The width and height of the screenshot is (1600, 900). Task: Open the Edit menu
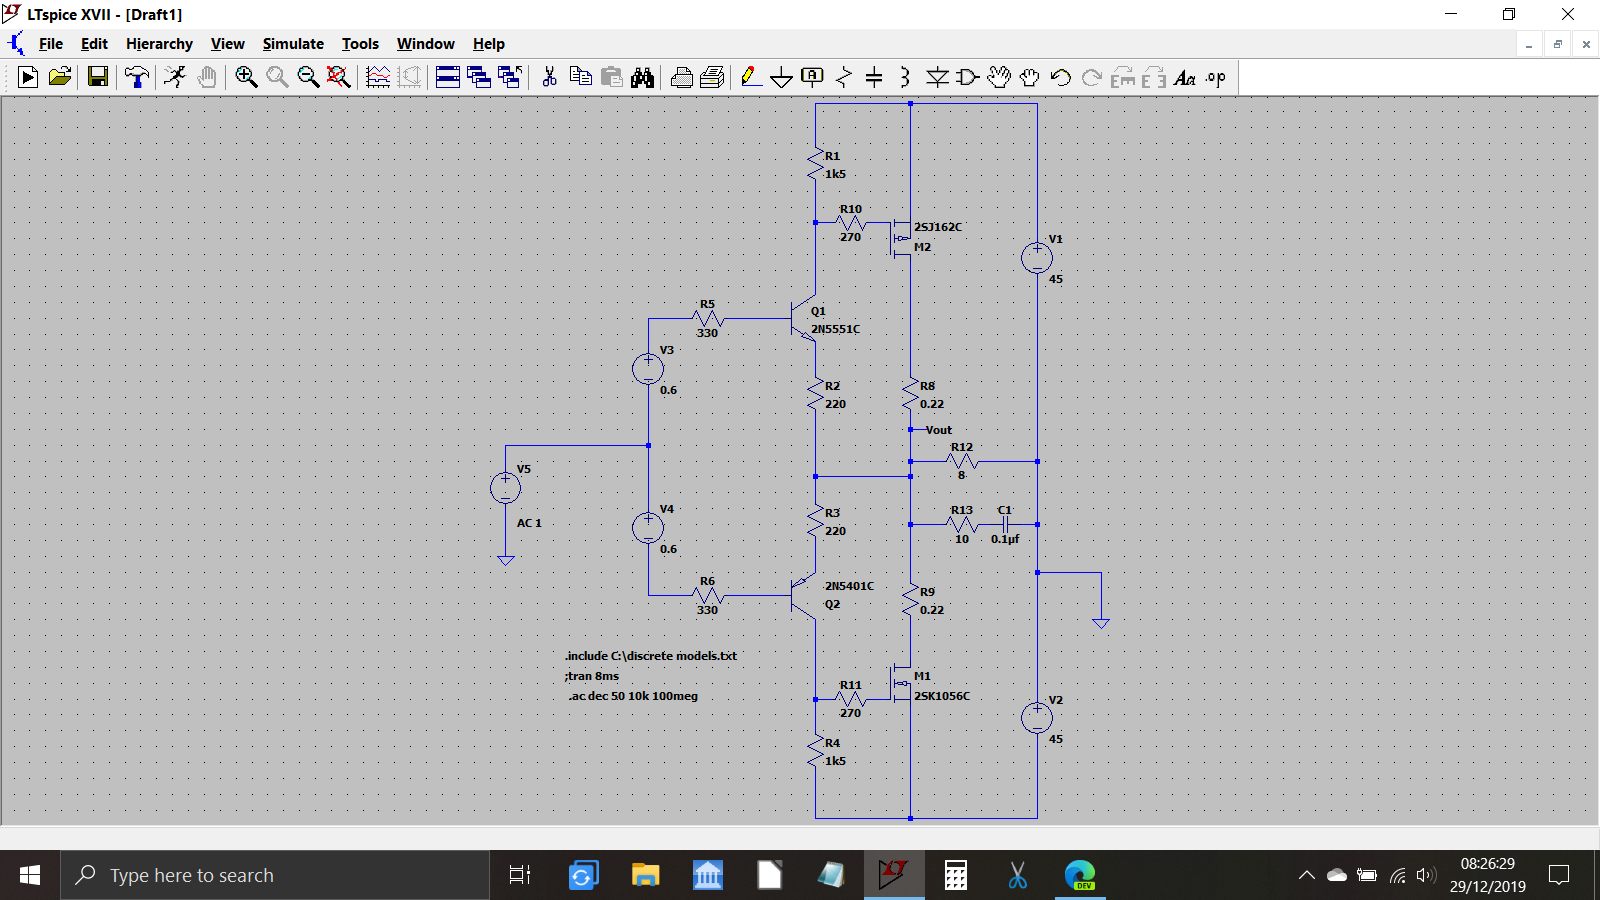click(x=94, y=44)
